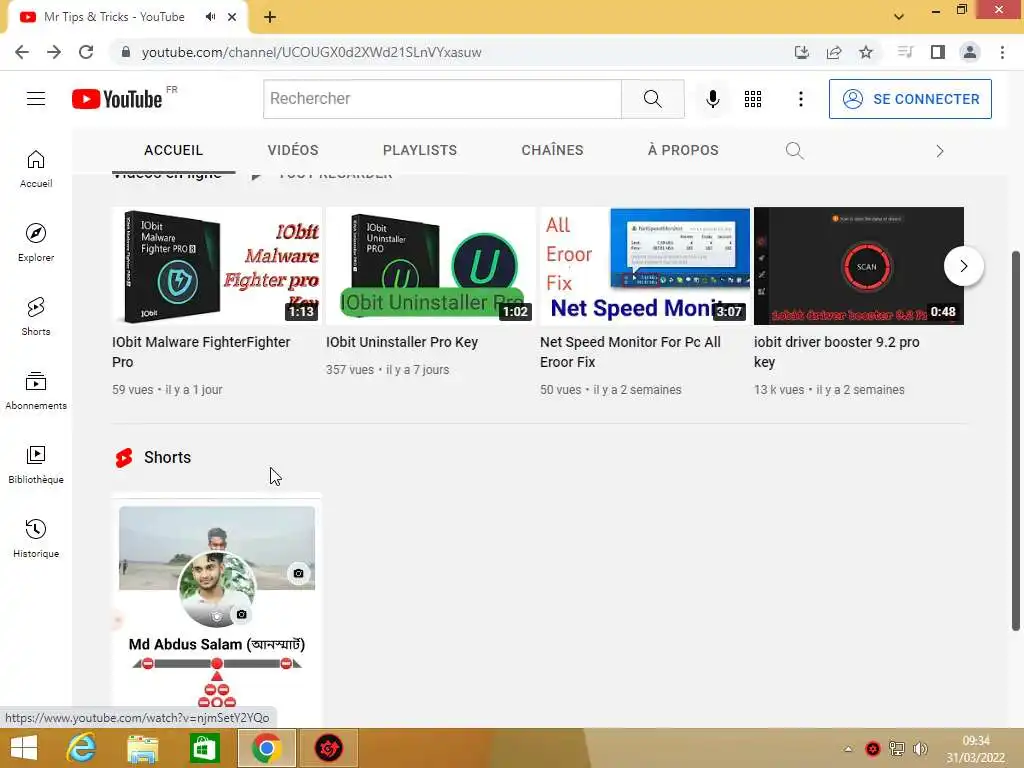This screenshot has height=768, width=1024.
Task: Open Bibliothèque in sidebar
Action: (x=36, y=464)
